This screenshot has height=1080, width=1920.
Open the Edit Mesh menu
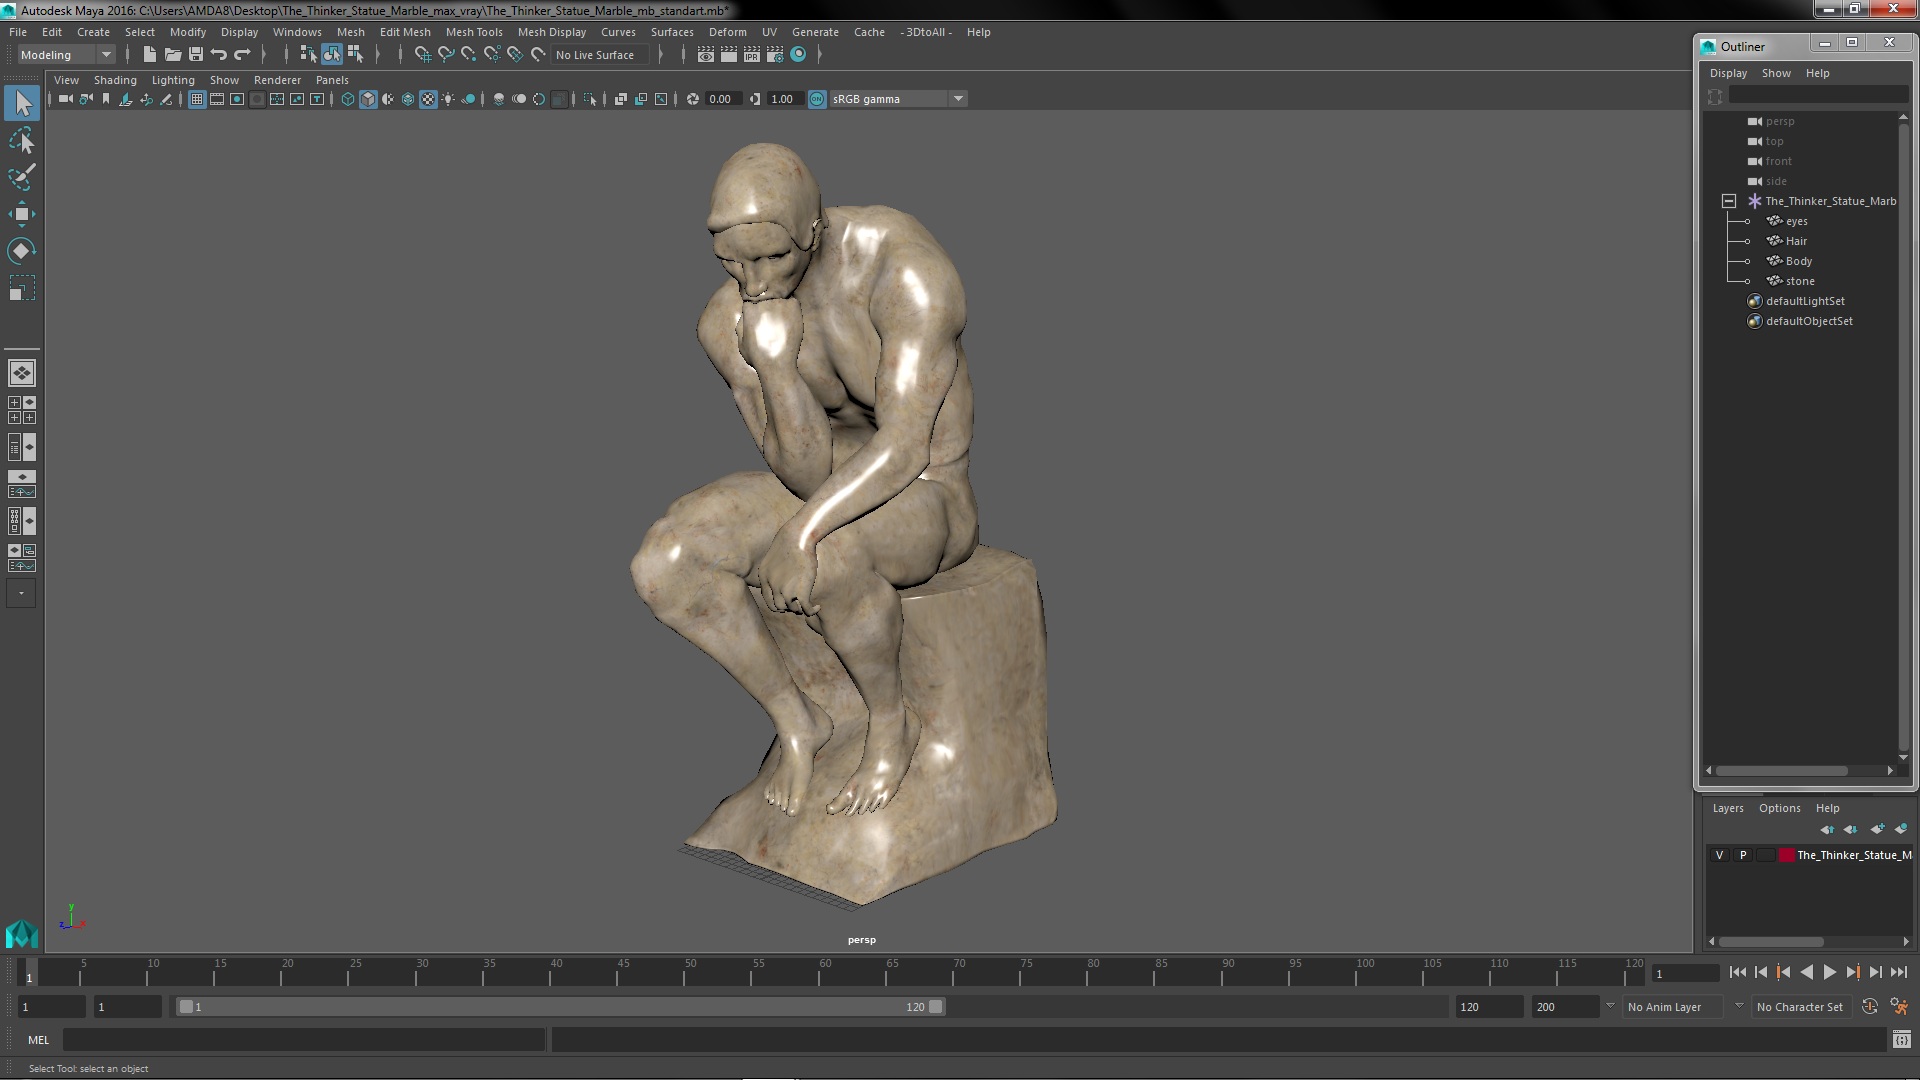coord(405,32)
